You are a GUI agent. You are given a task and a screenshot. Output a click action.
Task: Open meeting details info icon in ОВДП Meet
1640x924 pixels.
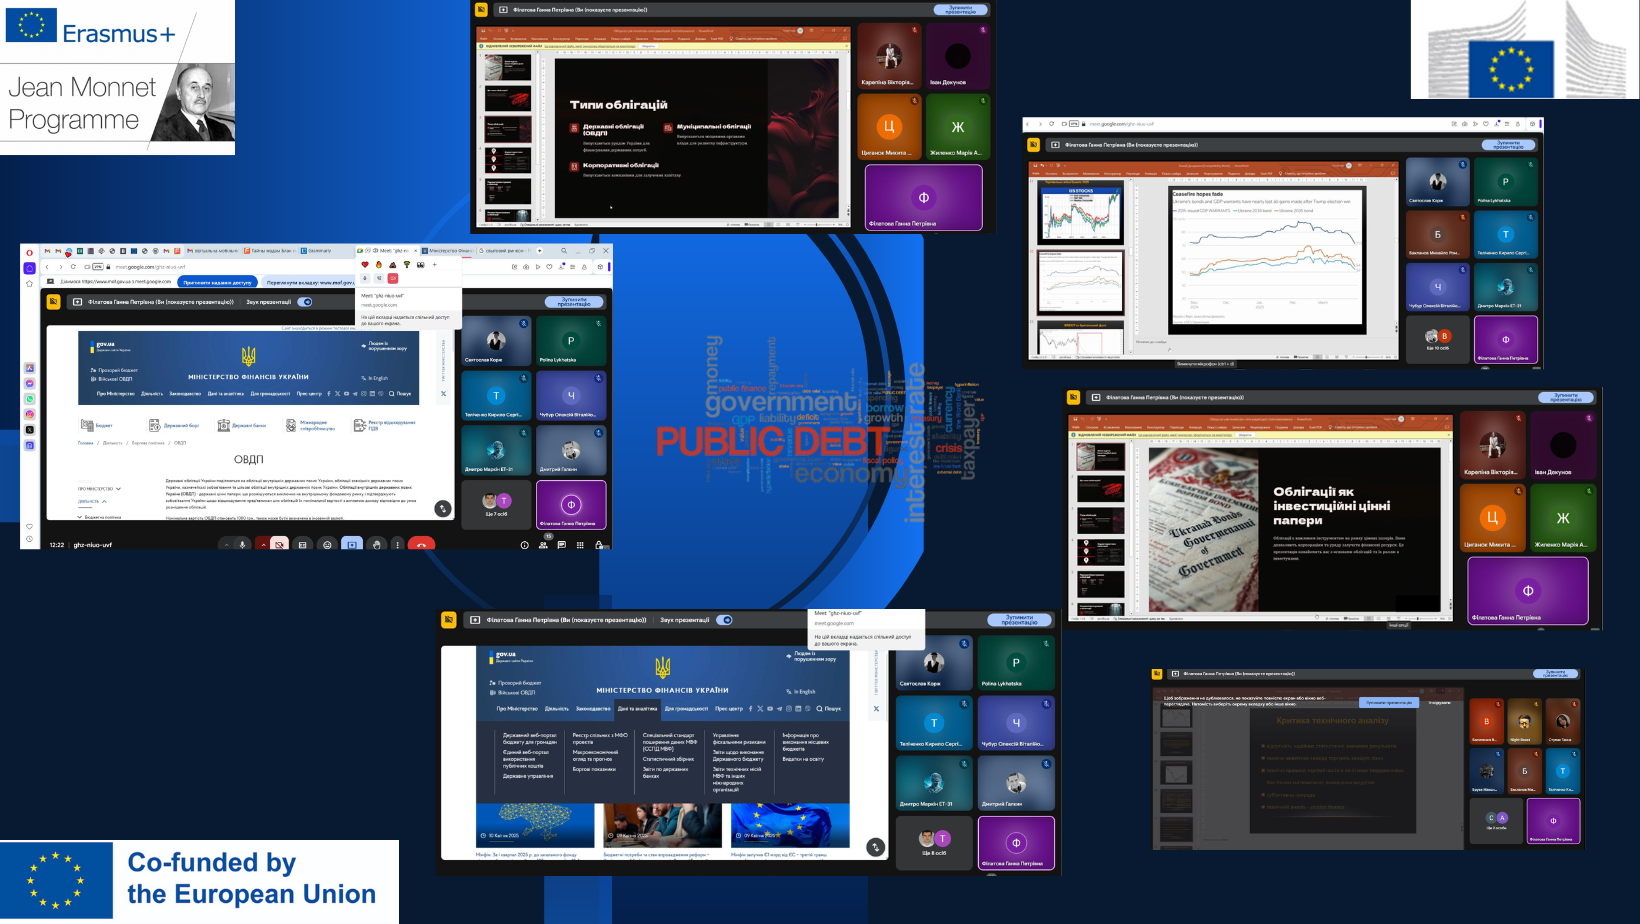[524, 545]
